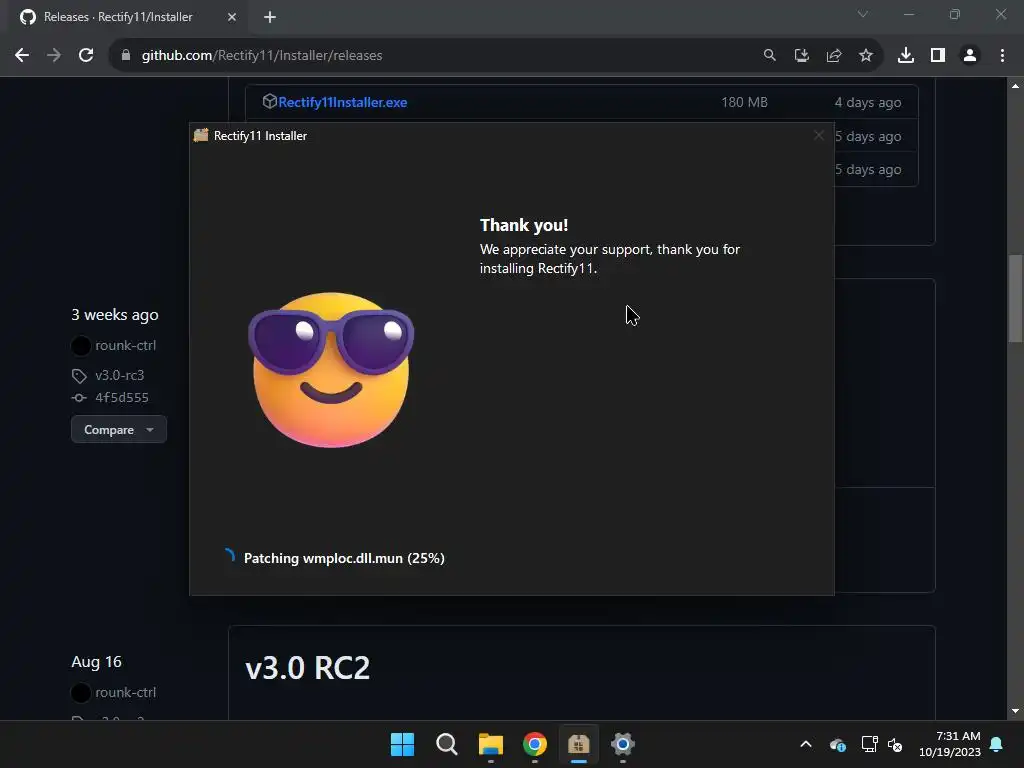Open File Explorer from taskbar
The image size is (1024, 768).
(x=490, y=744)
